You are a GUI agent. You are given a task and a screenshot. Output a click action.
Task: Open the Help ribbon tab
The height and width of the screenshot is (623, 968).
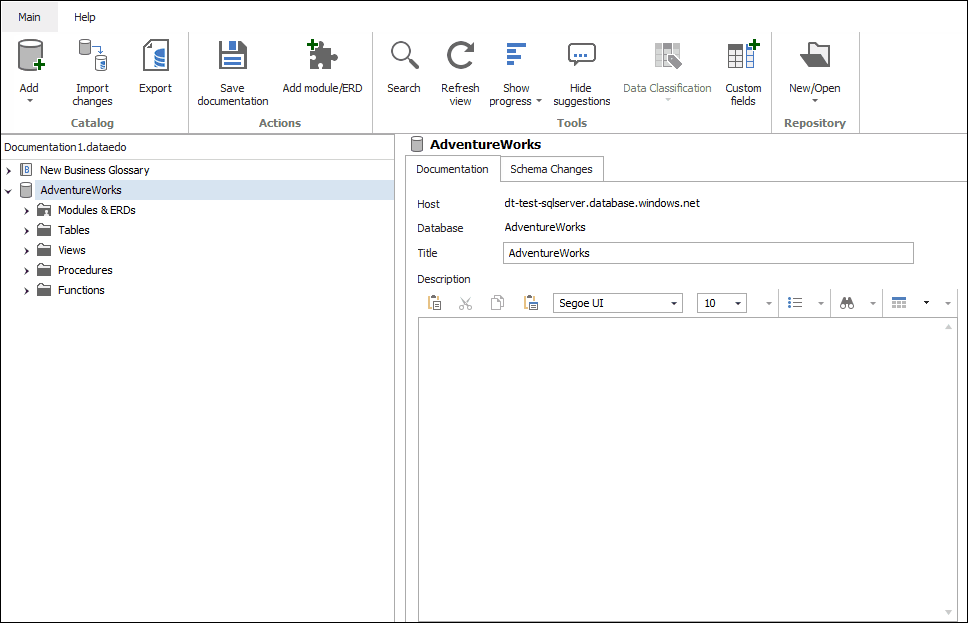pyautogui.click(x=85, y=17)
